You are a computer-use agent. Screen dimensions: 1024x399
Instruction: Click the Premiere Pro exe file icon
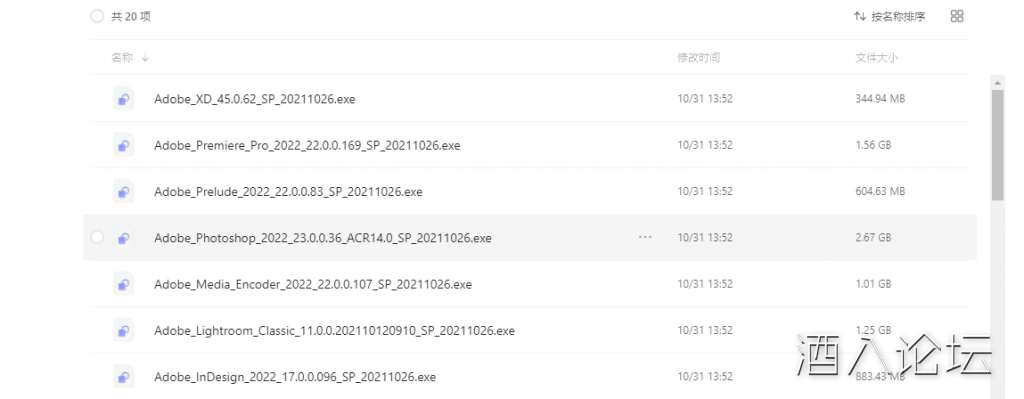coord(123,145)
